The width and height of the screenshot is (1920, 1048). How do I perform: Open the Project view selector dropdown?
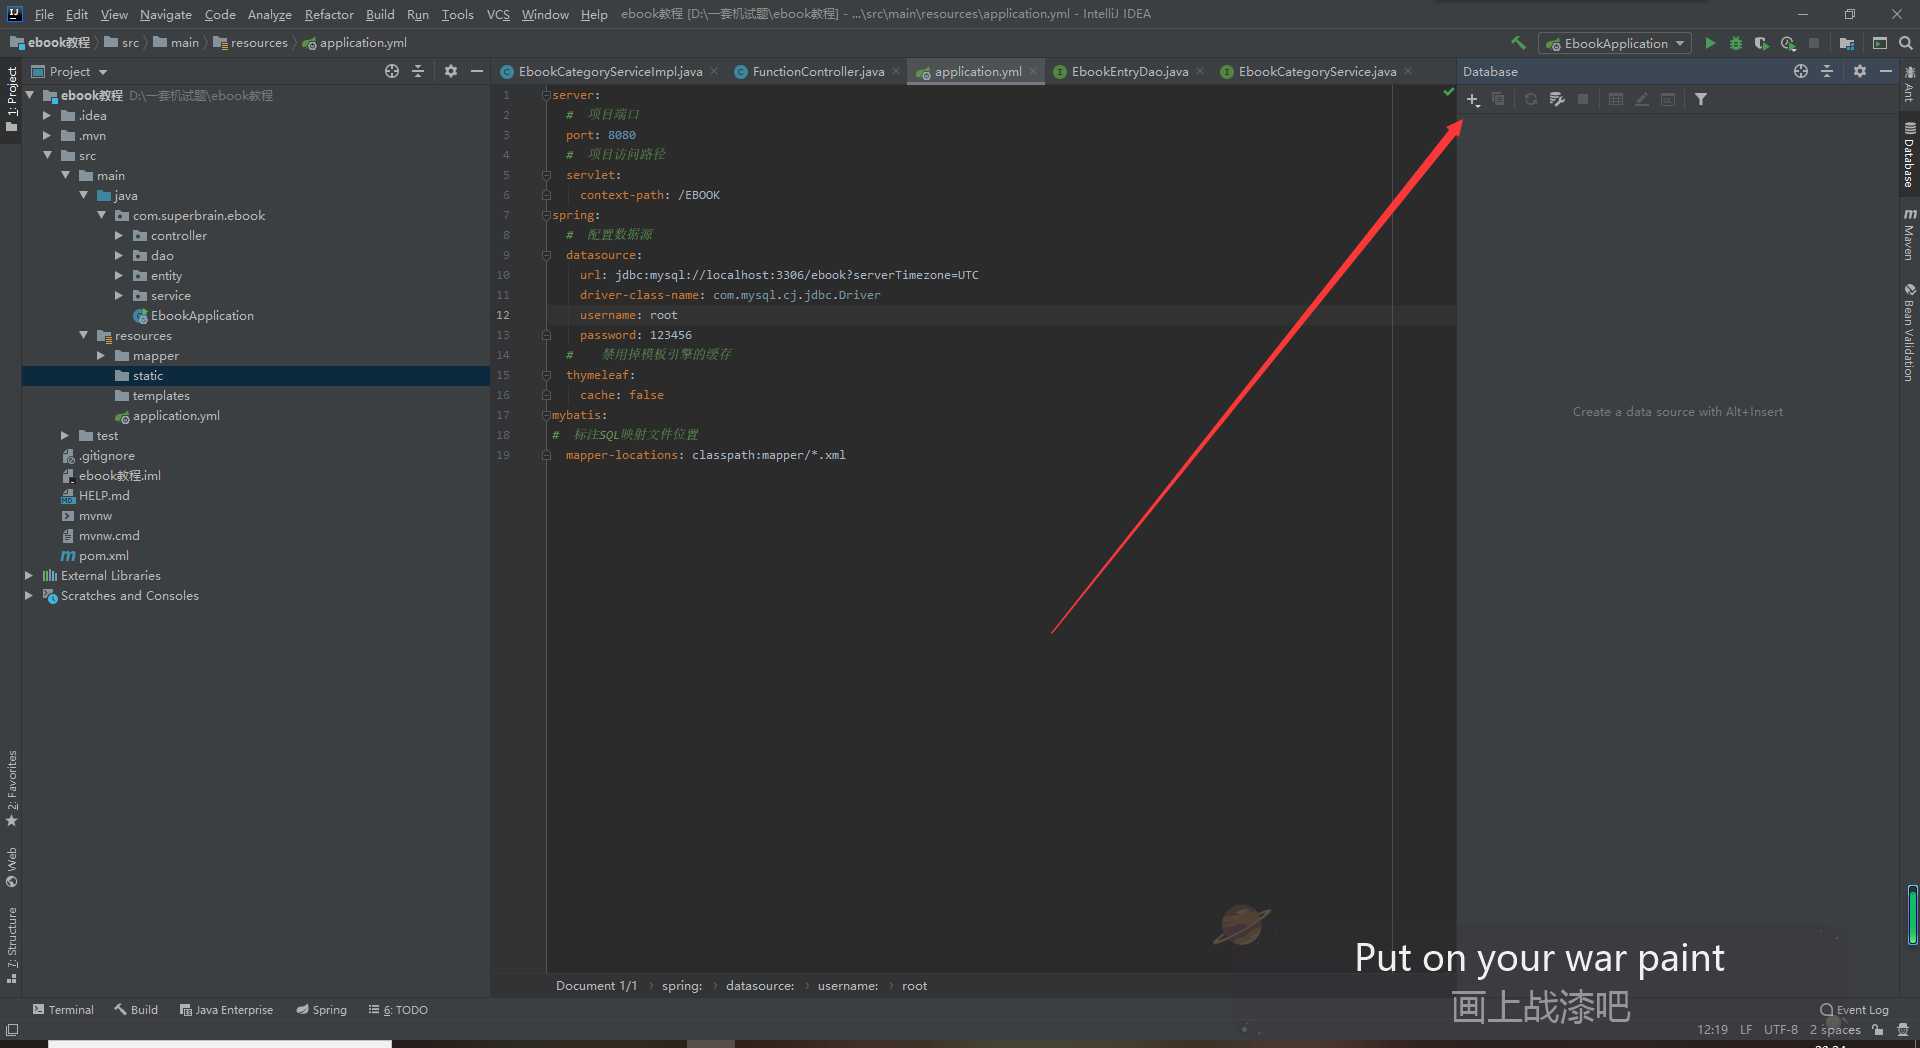[x=69, y=71]
